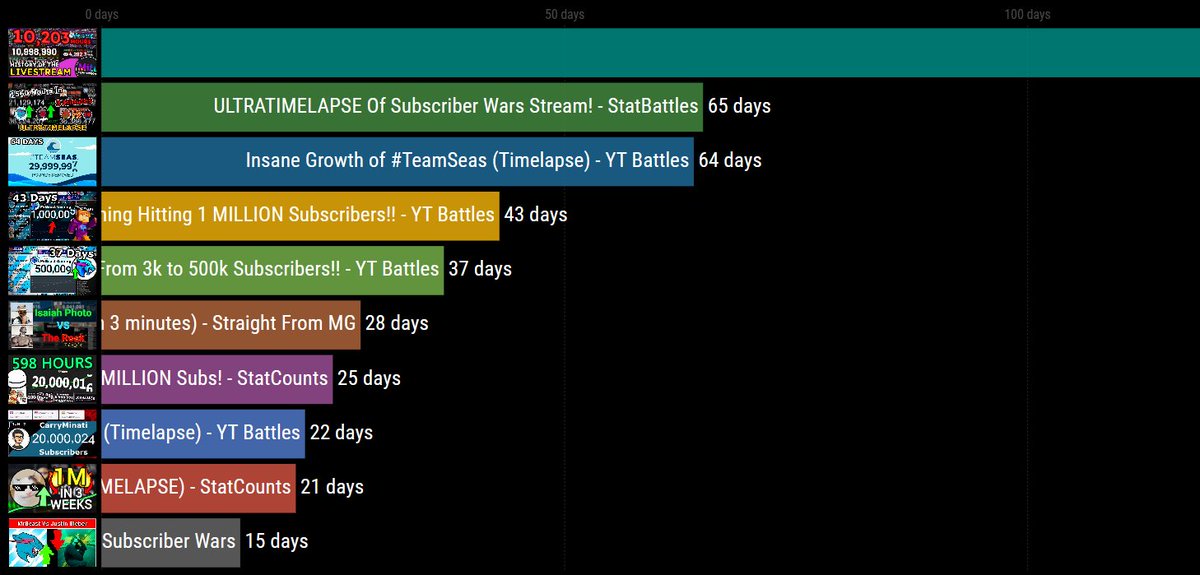Screen dimensions: 1200x575
Task: Open the CarryMinati 20.000.024 Subscribers thumbnail
Action: (53, 434)
